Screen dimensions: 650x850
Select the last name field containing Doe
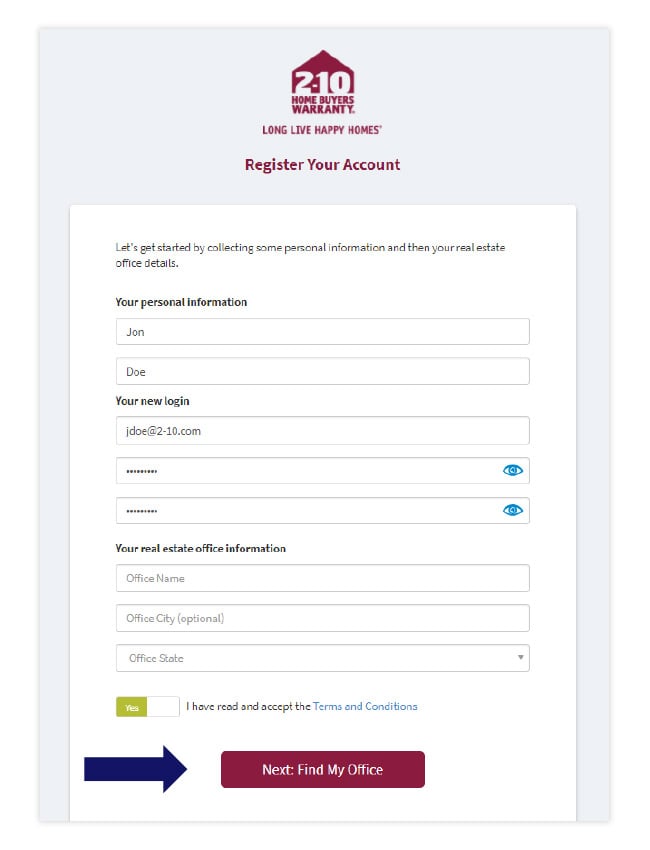point(322,372)
